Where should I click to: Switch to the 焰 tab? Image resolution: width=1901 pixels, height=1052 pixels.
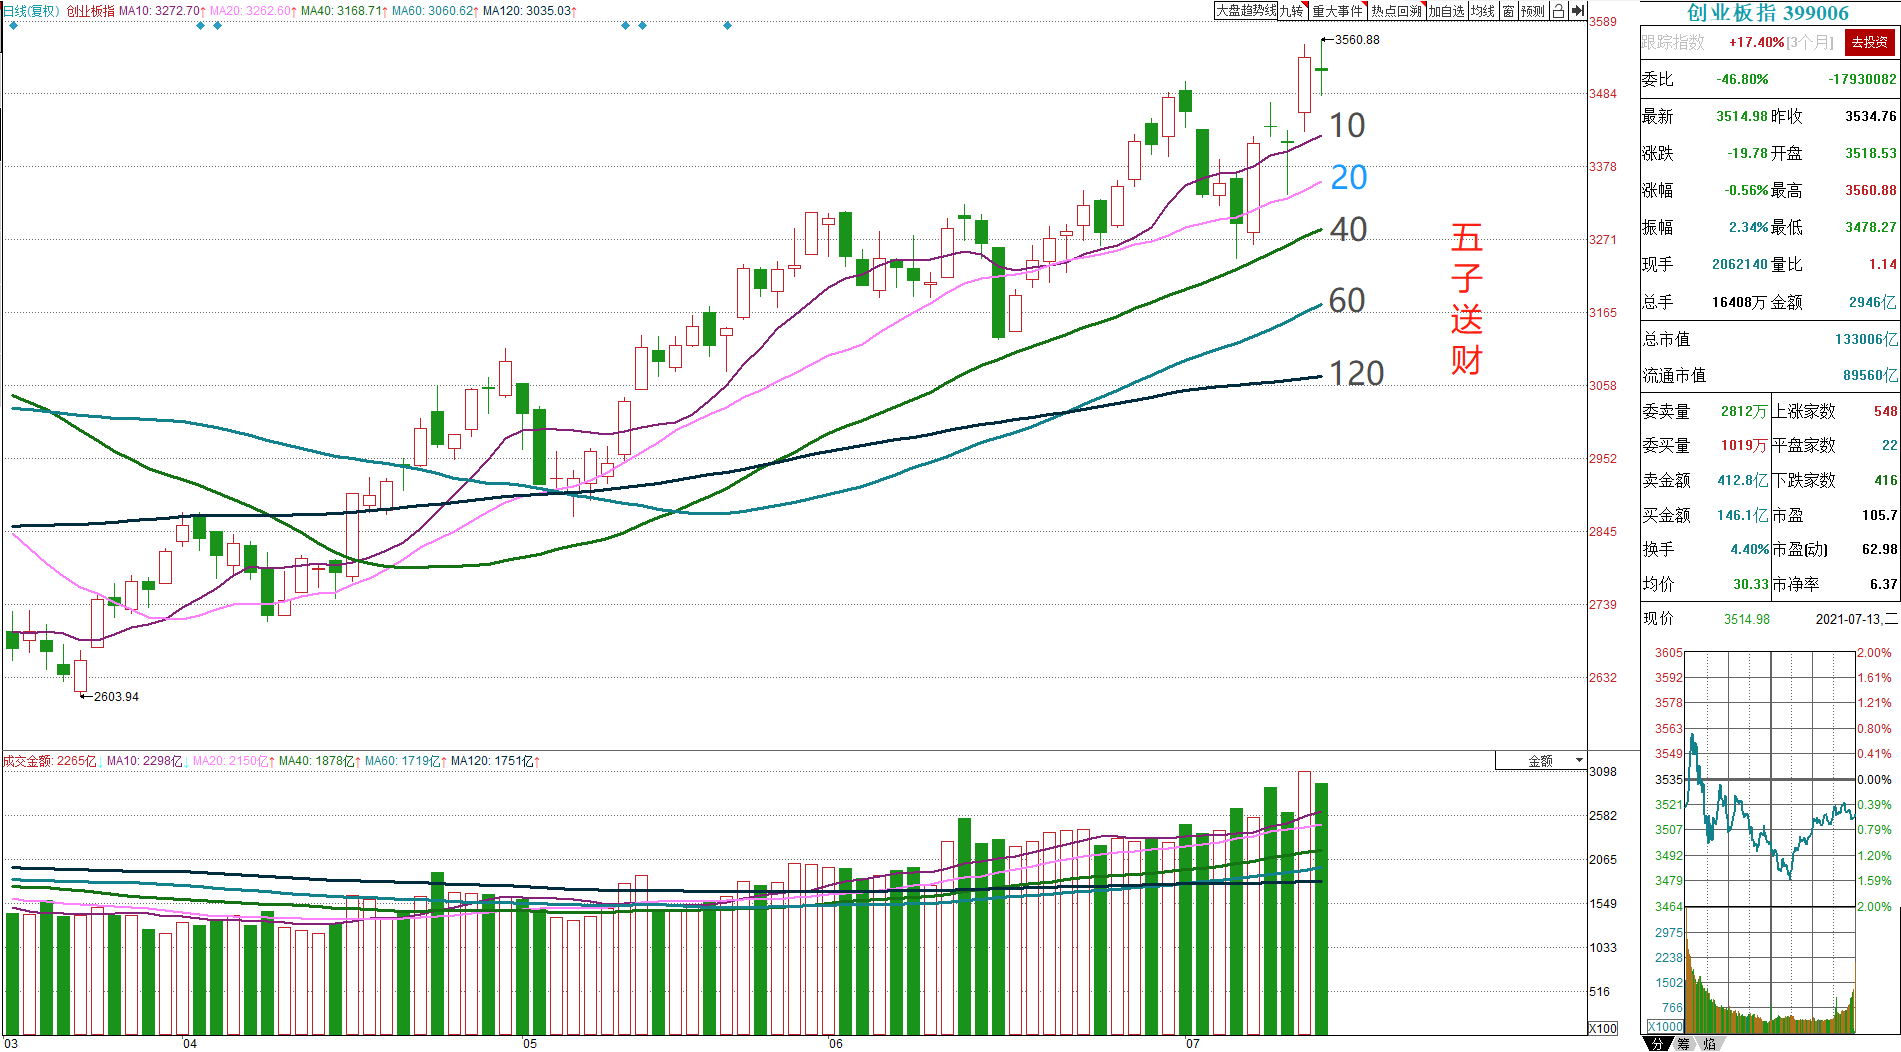point(1710,1043)
